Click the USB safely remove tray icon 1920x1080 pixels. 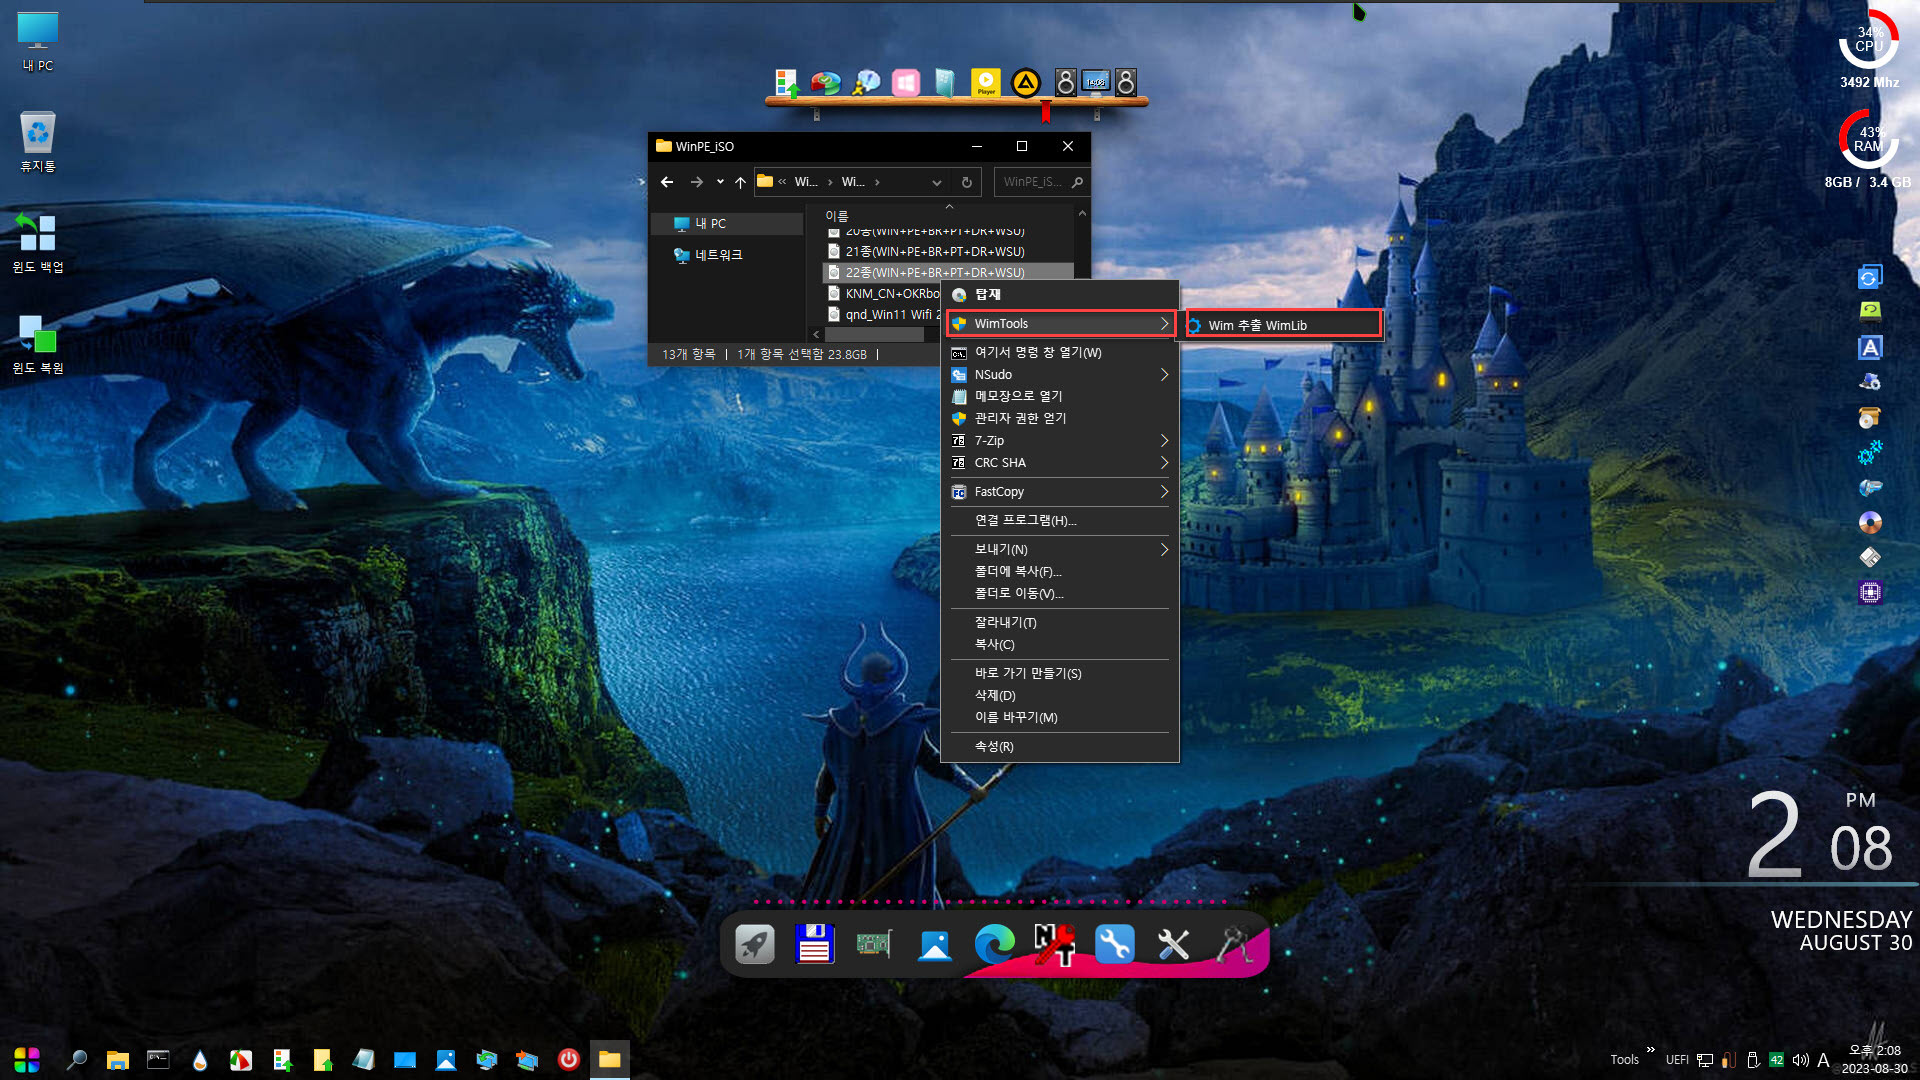(x=1753, y=1060)
